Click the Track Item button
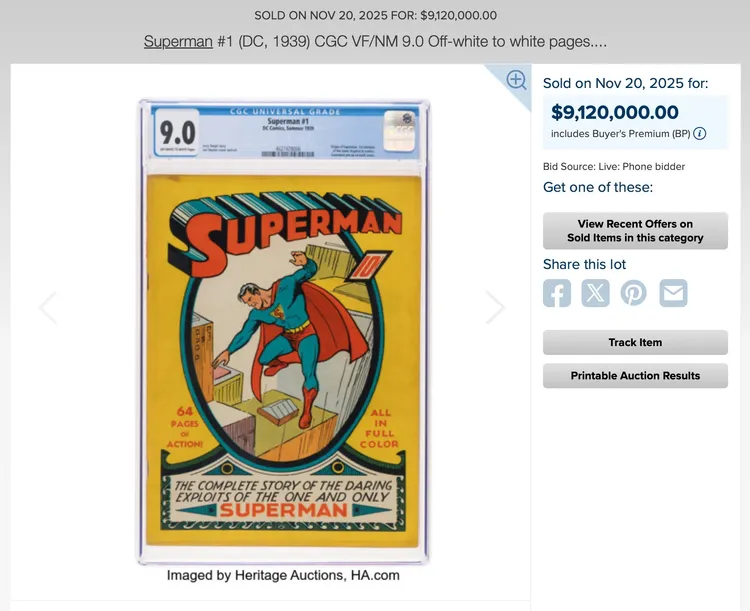The height and width of the screenshot is (611, 750). pos(635,343)
